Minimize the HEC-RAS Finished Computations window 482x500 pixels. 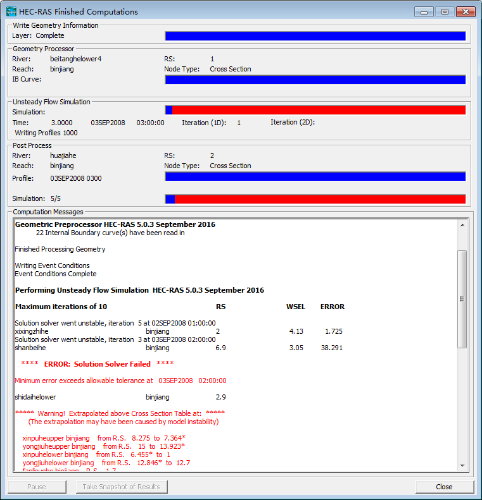point(424,12)
